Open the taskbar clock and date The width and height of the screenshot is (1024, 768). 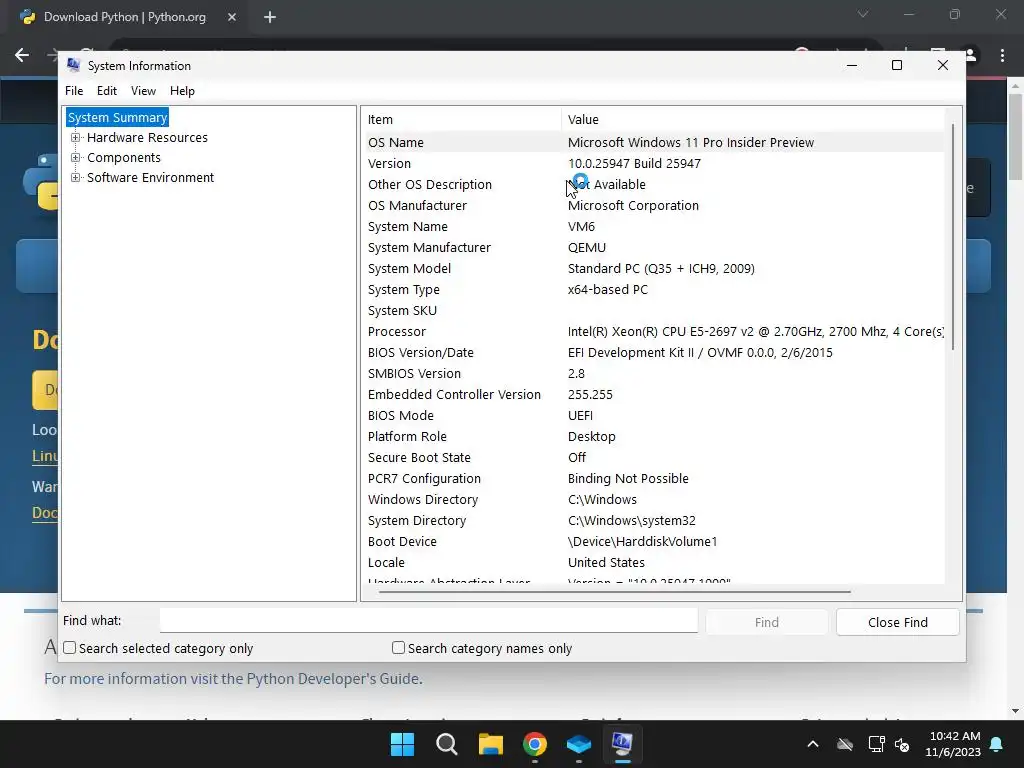coord(953,744)
